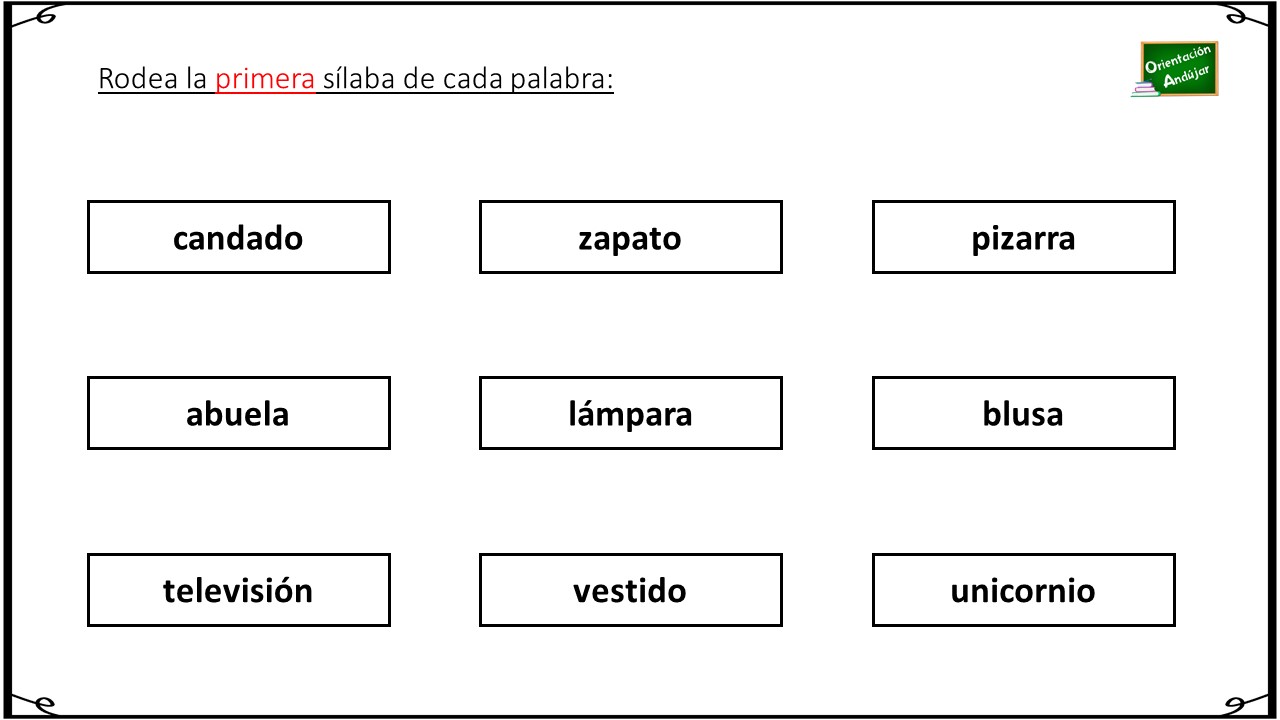Select the word box 'candado'

239,237
